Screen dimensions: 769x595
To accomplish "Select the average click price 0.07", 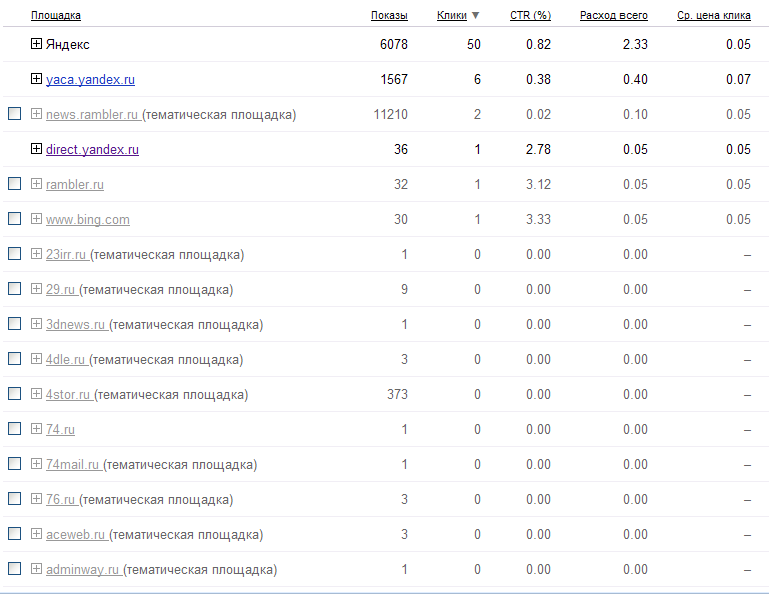I will point(738,79).
